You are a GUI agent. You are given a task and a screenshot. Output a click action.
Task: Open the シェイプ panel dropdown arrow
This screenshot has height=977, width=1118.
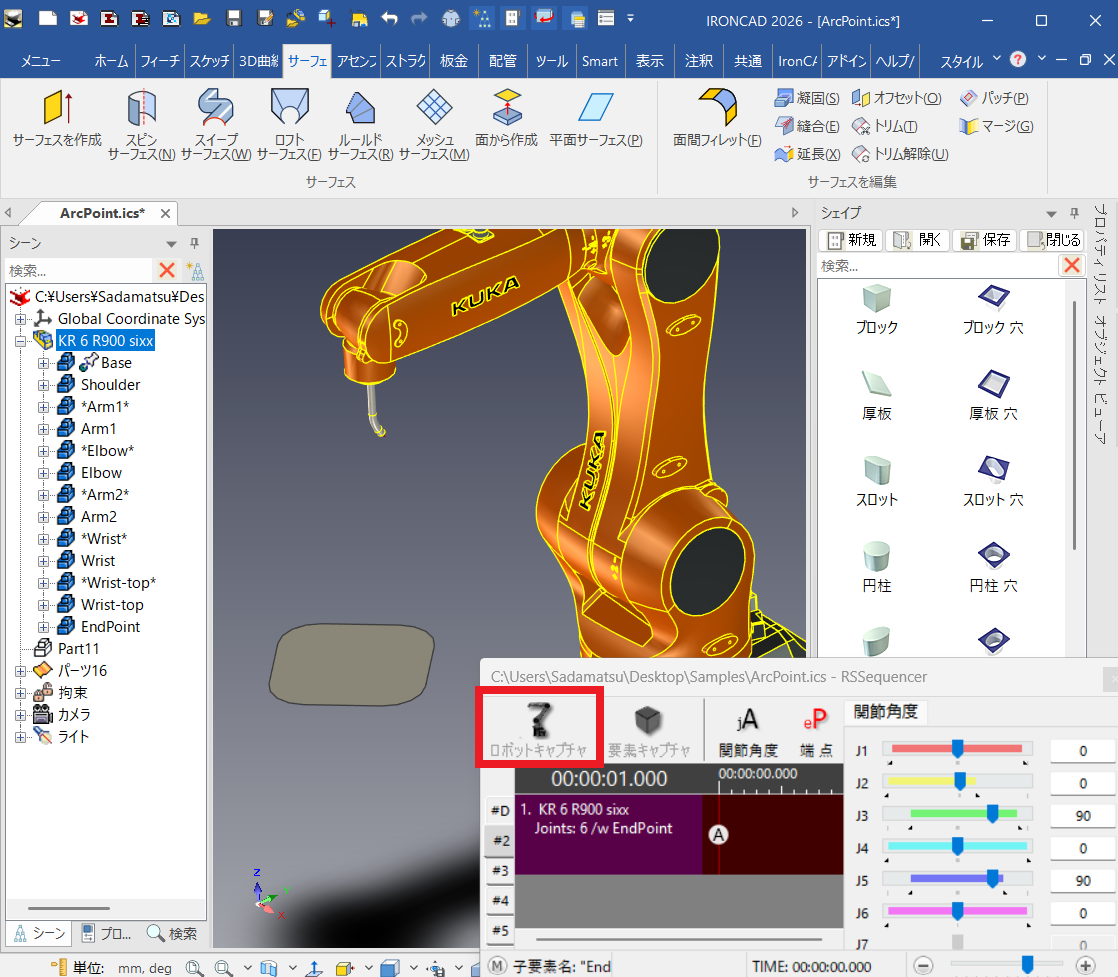tap(1051, 214)
